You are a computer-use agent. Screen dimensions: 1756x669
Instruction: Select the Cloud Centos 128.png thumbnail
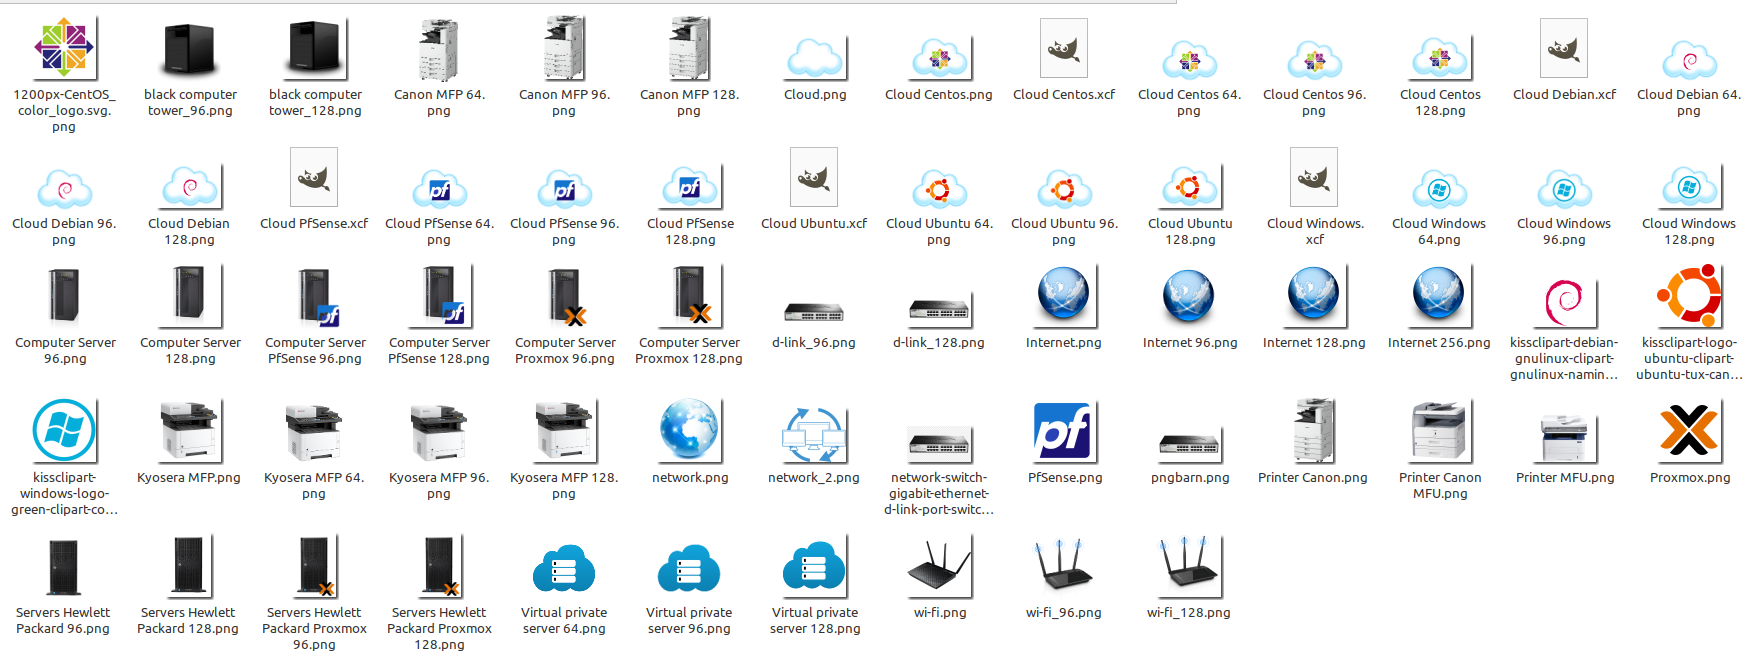(1439, 59)
